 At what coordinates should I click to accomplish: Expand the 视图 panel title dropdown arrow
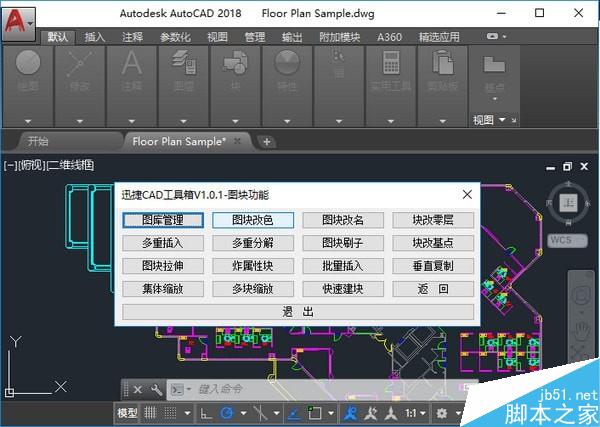pos(502,120)
